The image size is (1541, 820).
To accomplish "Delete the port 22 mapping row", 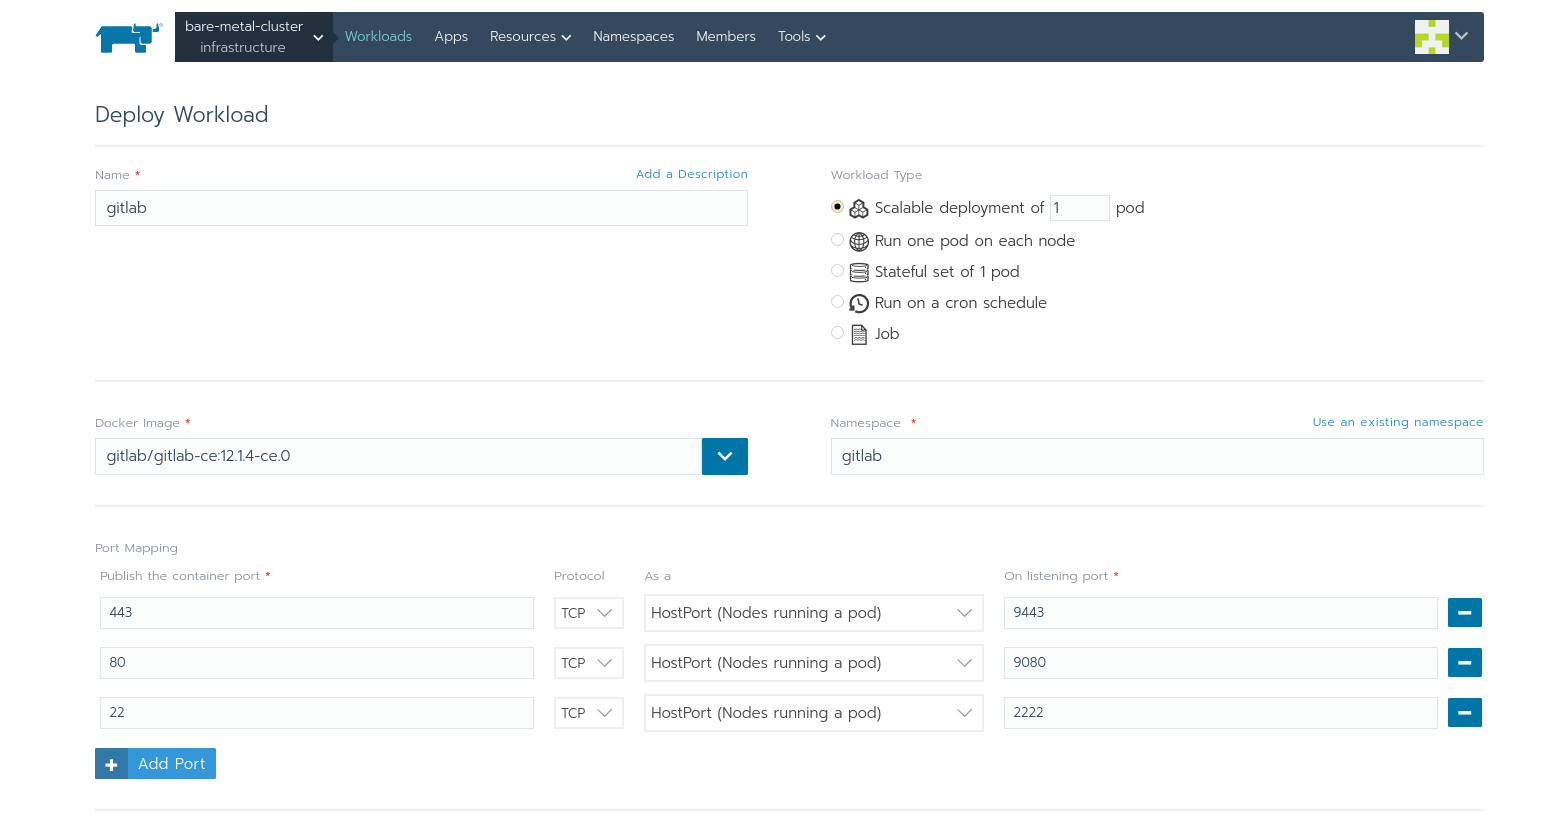I will tap(1464, 713).
